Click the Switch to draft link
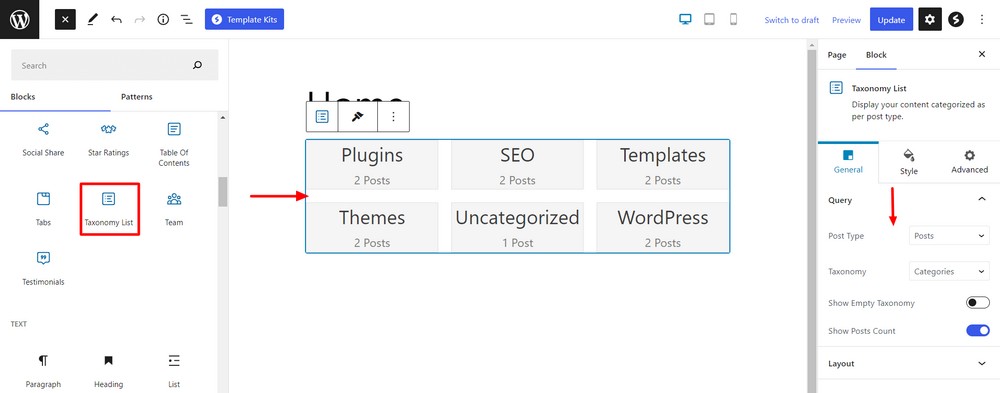Screen dimensions: 1000x393 pyautogui.click(x=791, y=20)
